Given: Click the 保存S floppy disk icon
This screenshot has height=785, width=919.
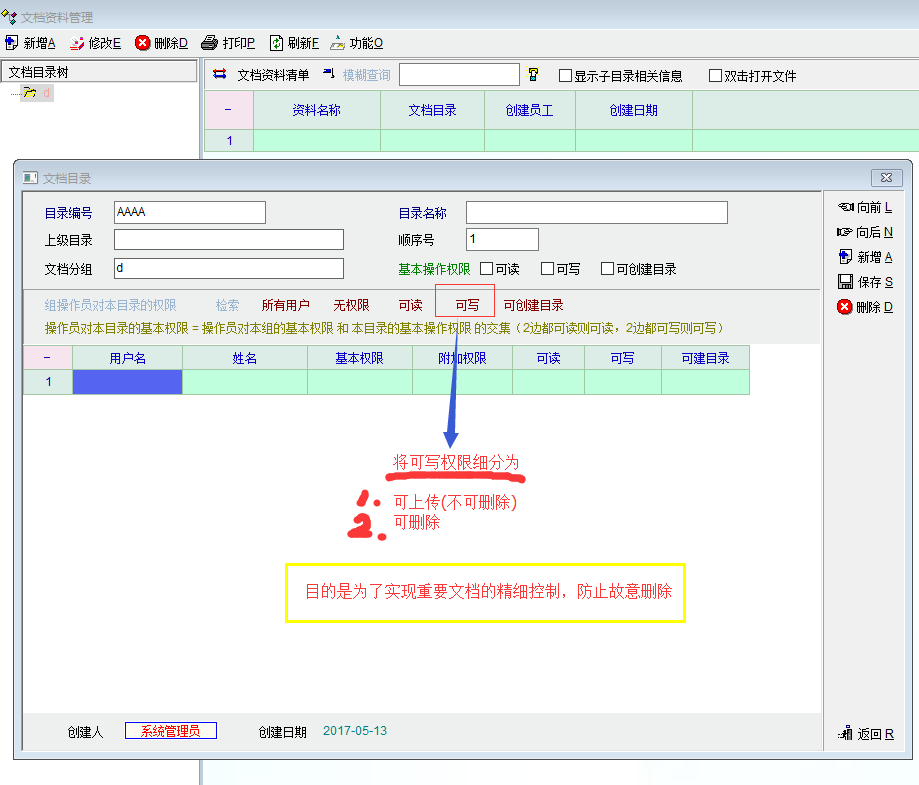Looking at the screenshot, I should pos(845,282).
